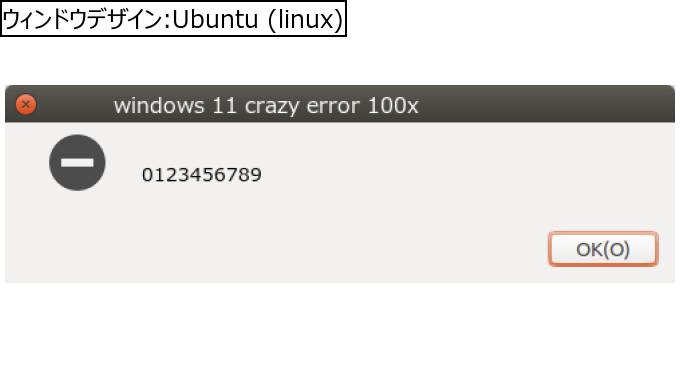Click the white minus bar inside the error icon

click(x=77, y=163)
